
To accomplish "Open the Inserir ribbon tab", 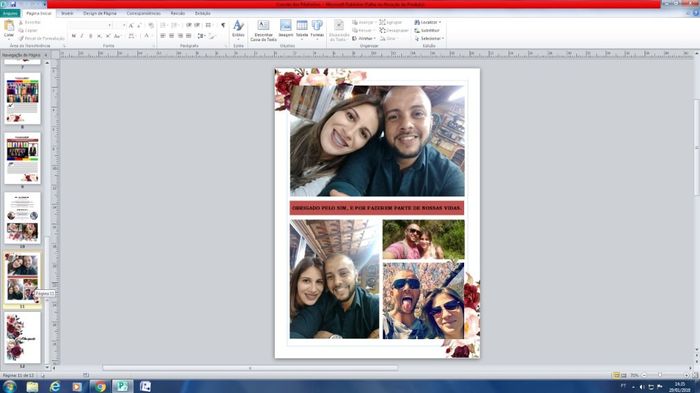I will 67,13.
